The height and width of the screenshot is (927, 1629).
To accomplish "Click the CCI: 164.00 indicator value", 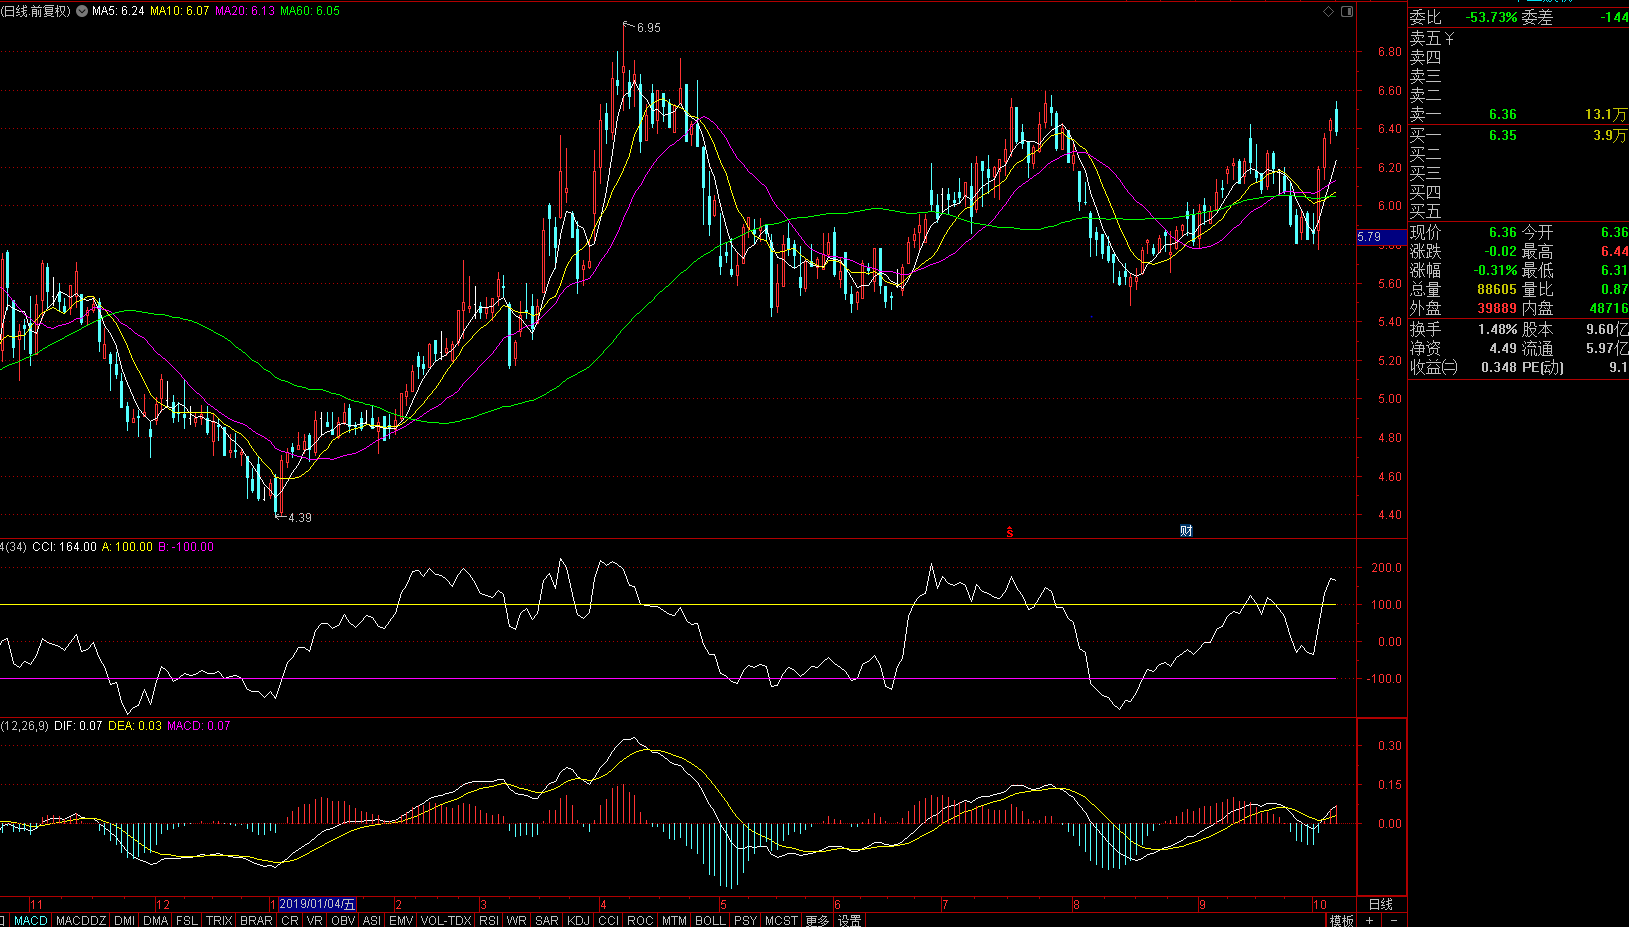I will (x=65, y=547).
